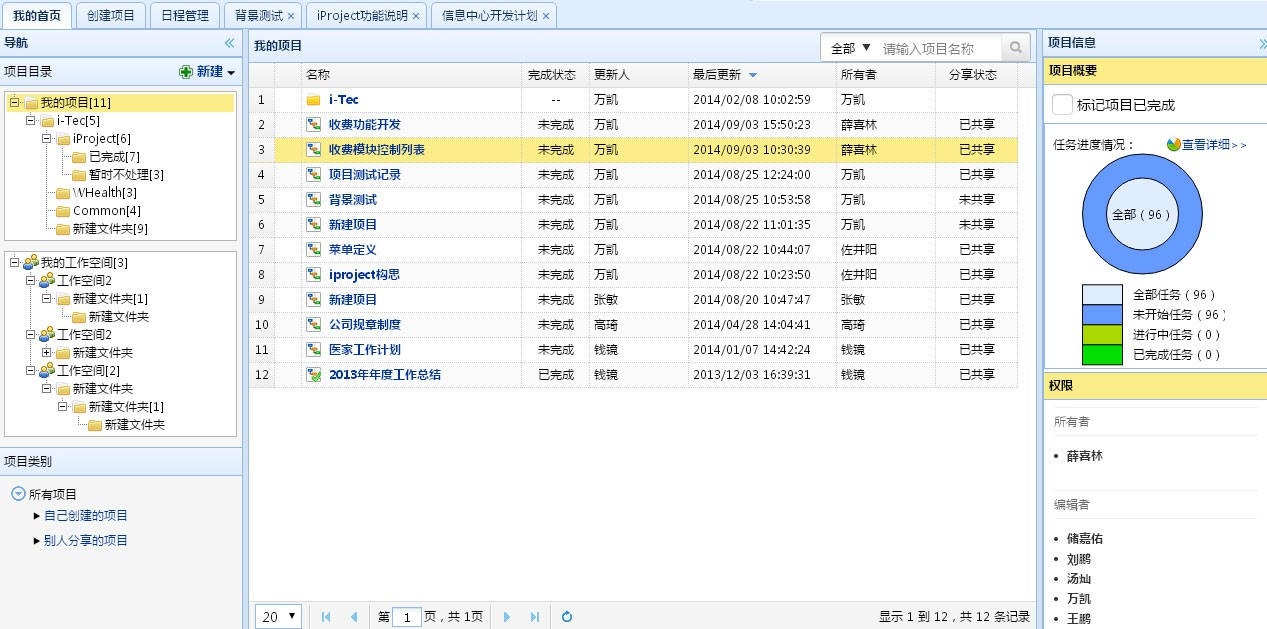
Task: Click the i-Tec folder icon in project list
Action: click(x=314, y=100)
